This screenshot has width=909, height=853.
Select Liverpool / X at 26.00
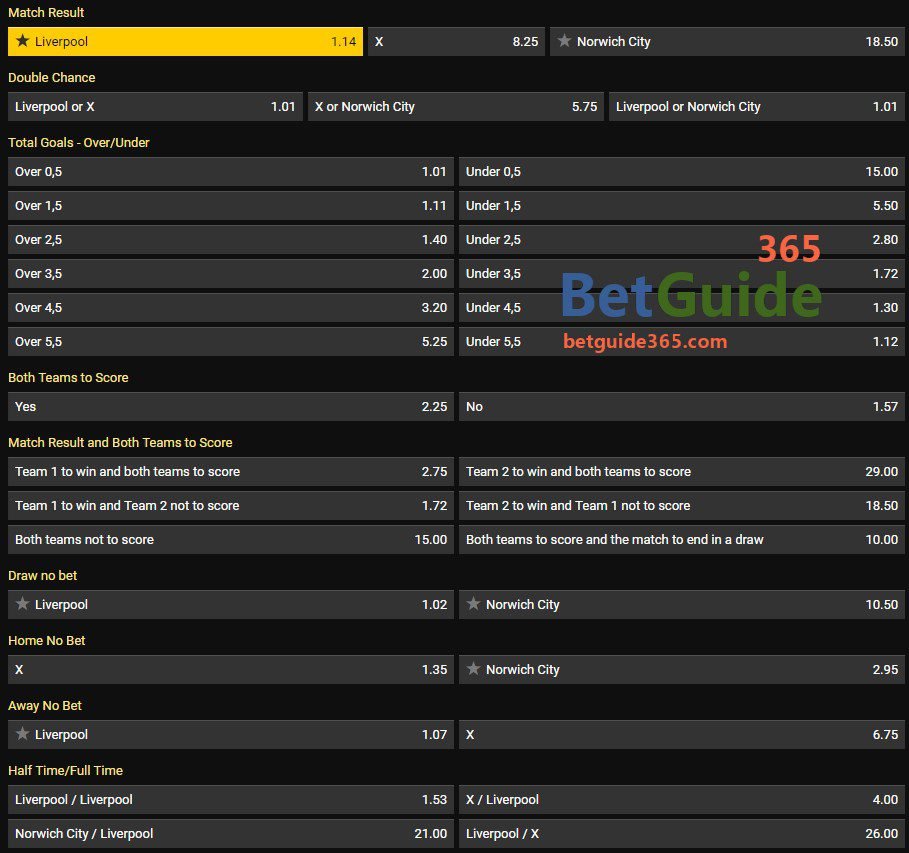(682, 834)
